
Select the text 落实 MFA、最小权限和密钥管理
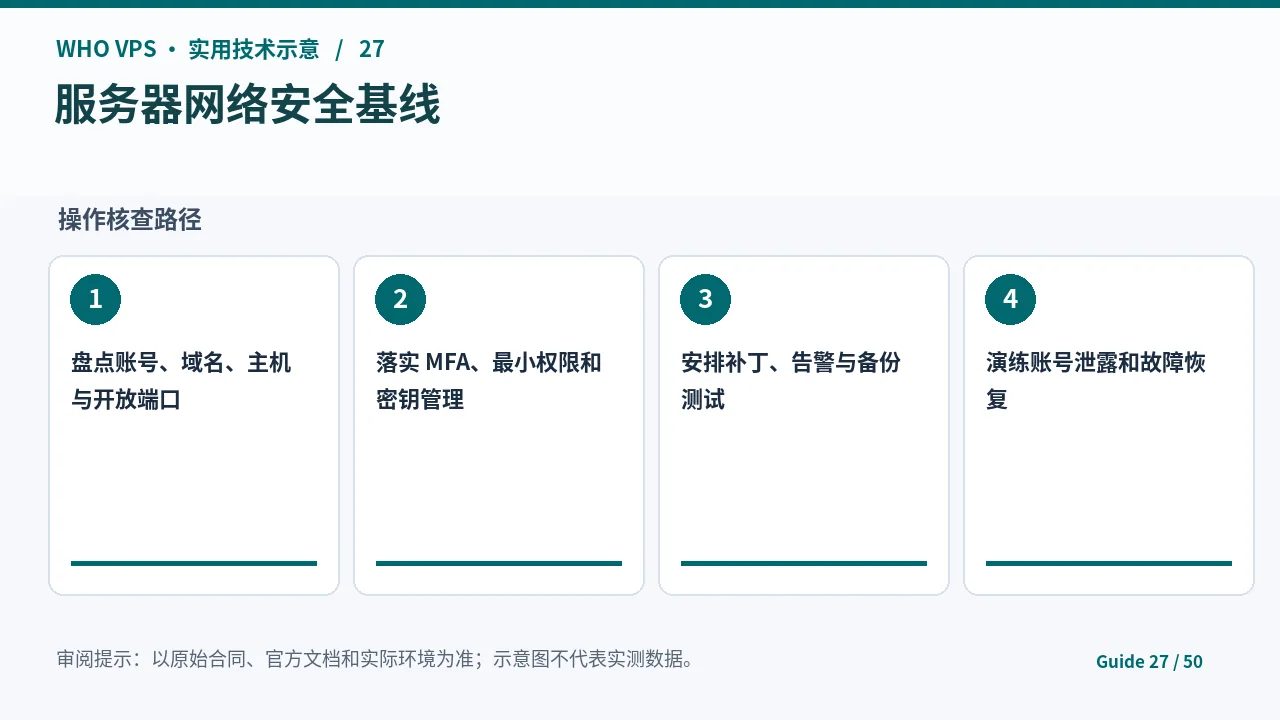[x=489, y=381]
